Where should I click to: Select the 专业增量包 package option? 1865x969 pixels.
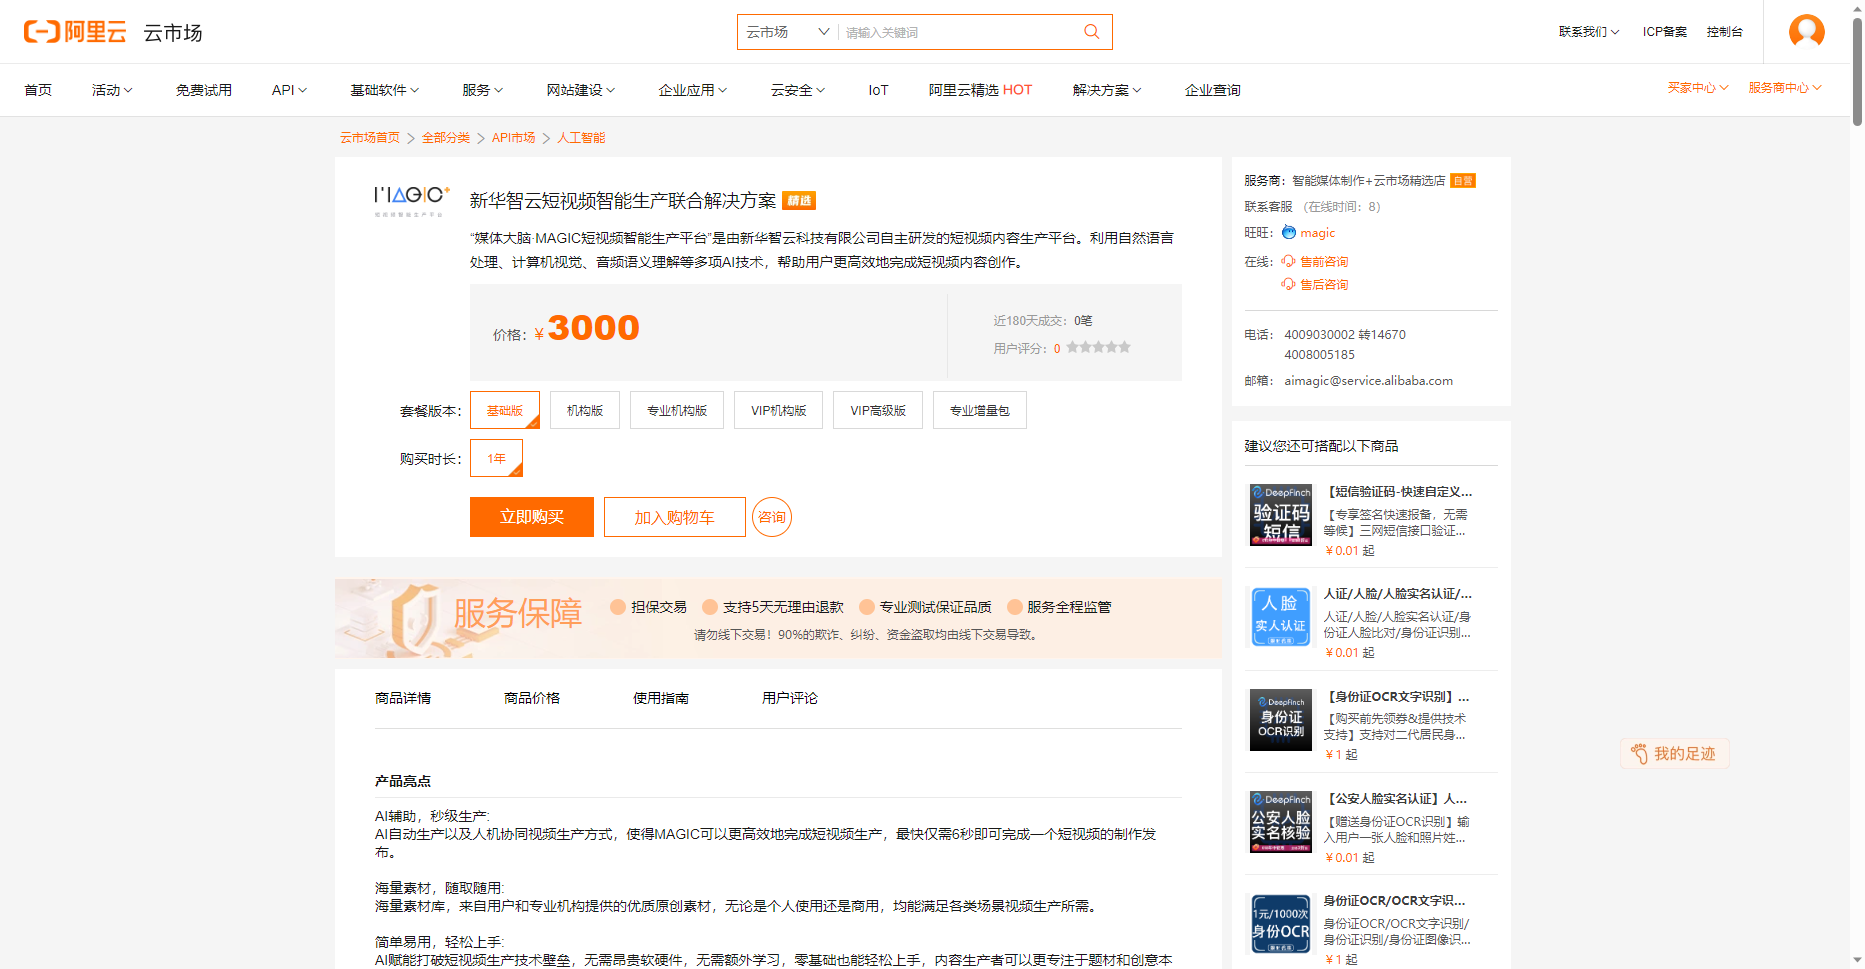980,411
